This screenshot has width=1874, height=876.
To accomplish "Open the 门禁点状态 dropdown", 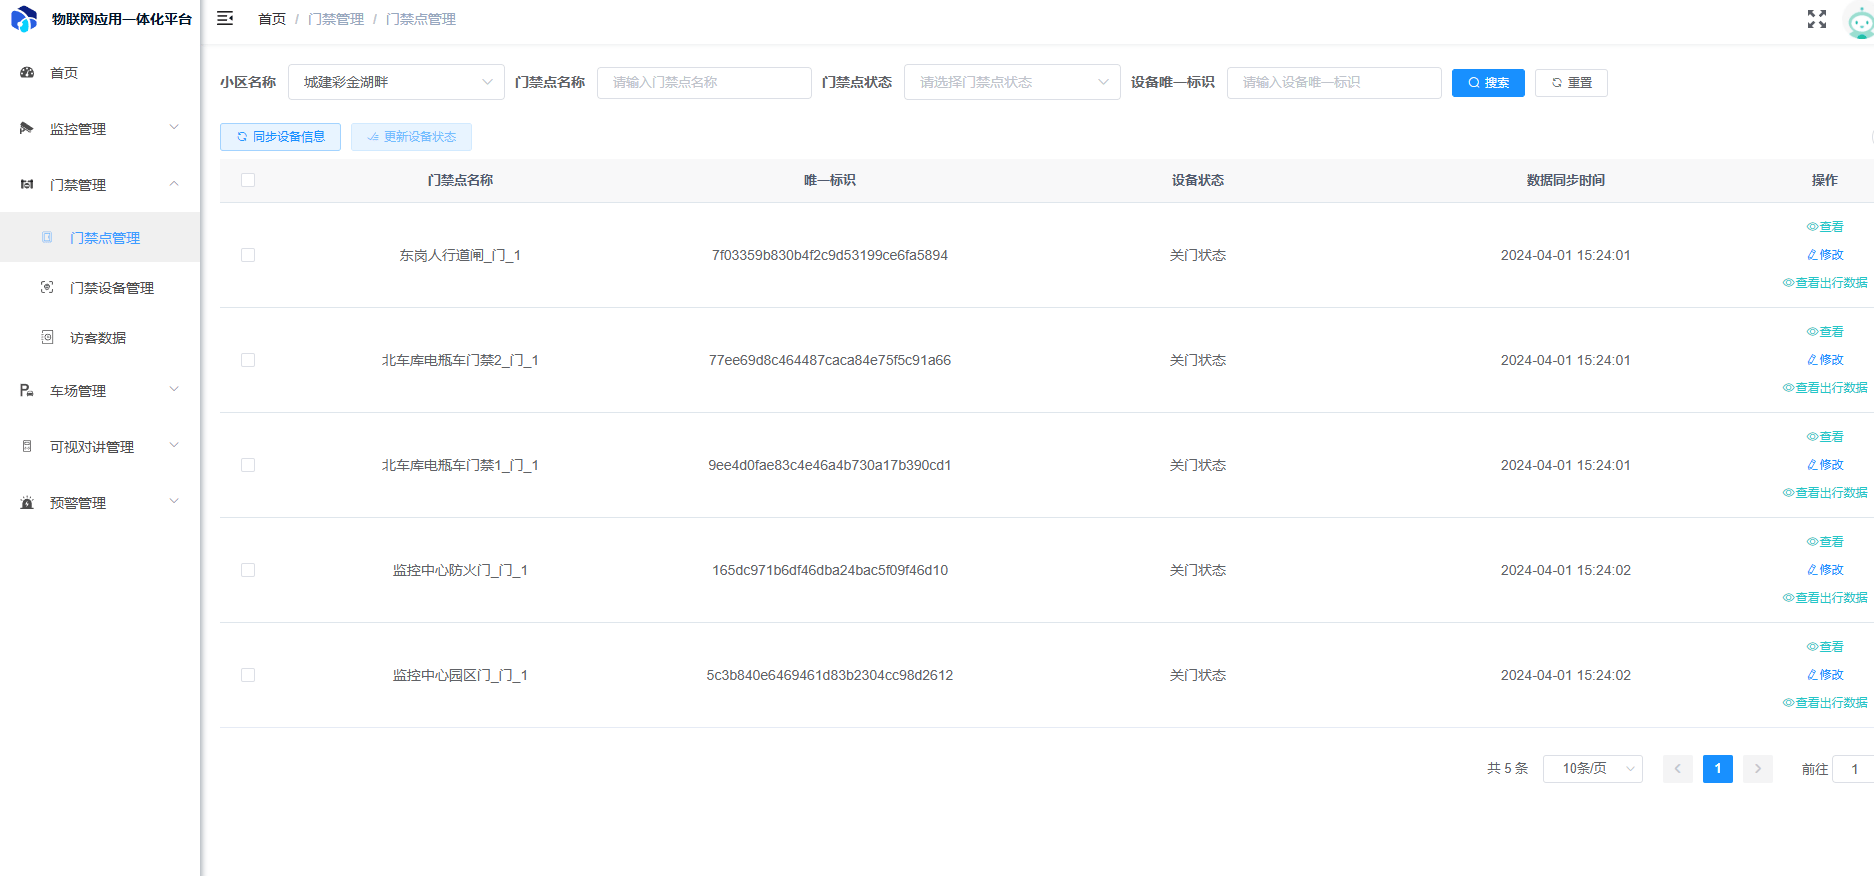I will [x=1012, y=82].
